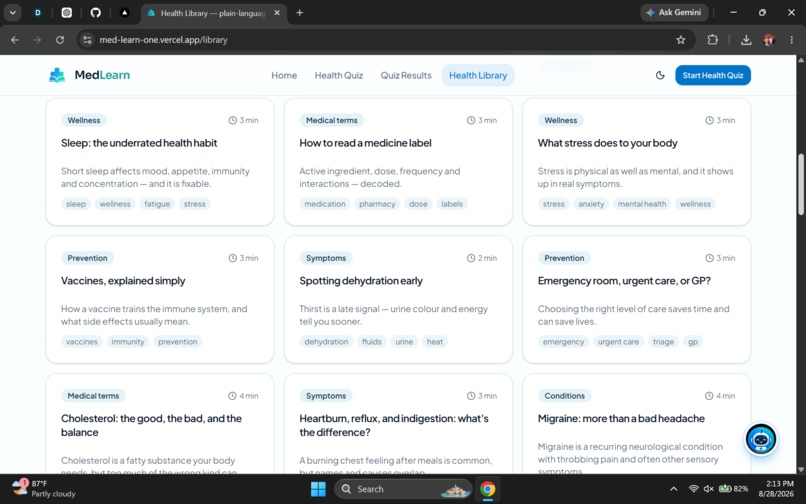Open tab search dropdown arrow

12,13
